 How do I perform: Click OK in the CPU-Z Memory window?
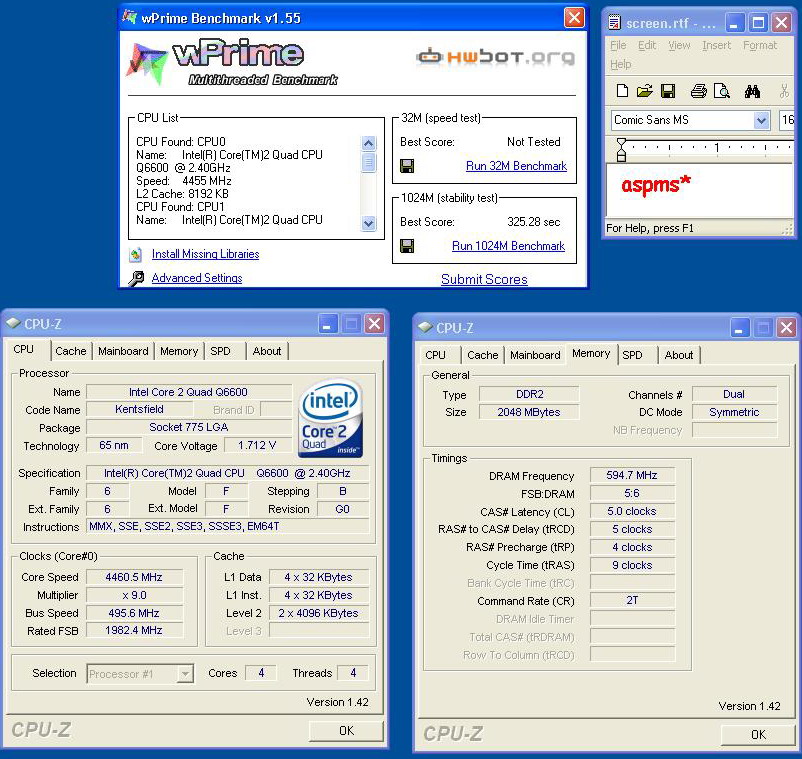coord(758,734)
